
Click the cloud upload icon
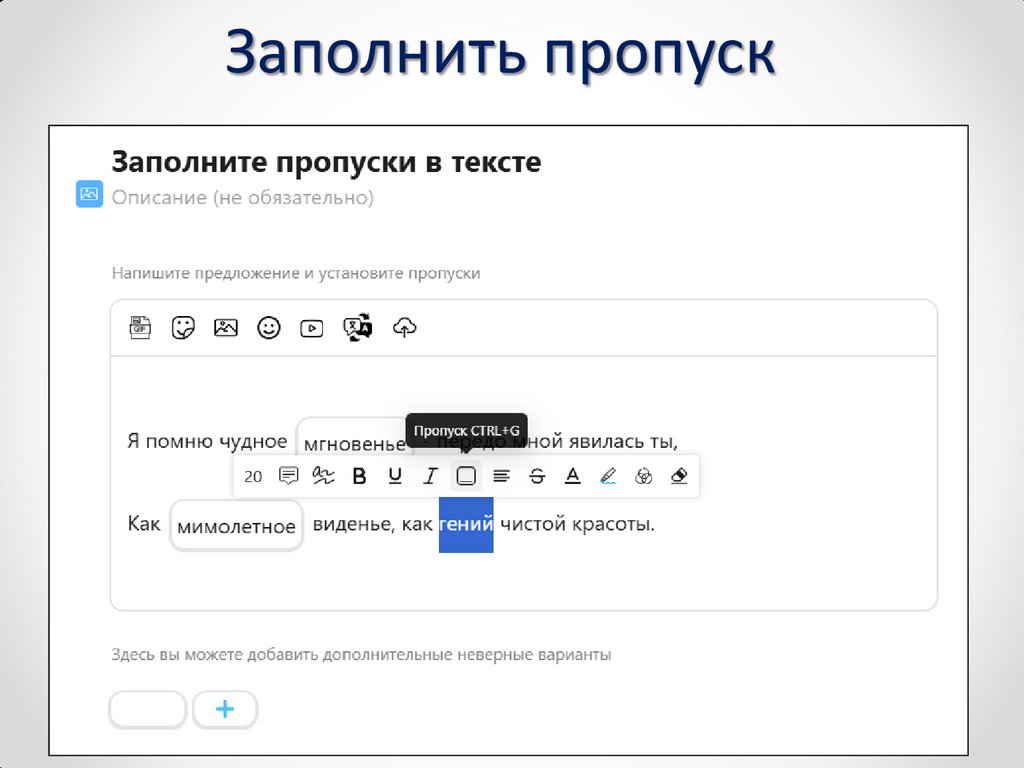coord(404,328)
